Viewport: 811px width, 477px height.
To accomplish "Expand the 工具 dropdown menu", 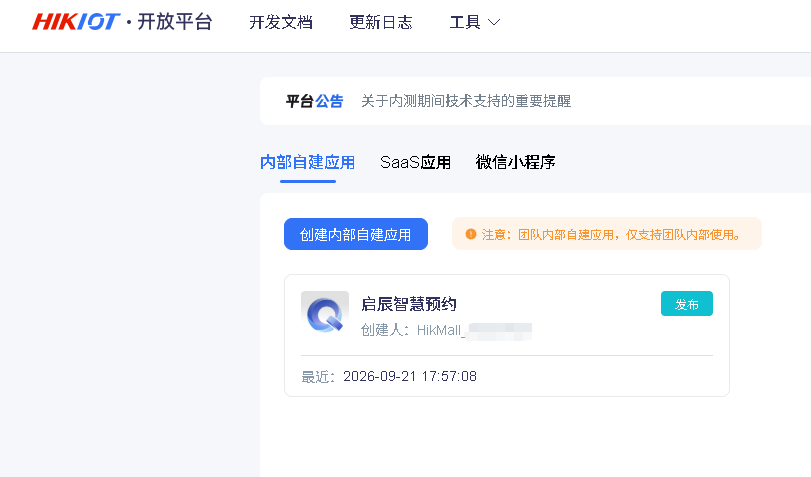I will pos(475,22).
